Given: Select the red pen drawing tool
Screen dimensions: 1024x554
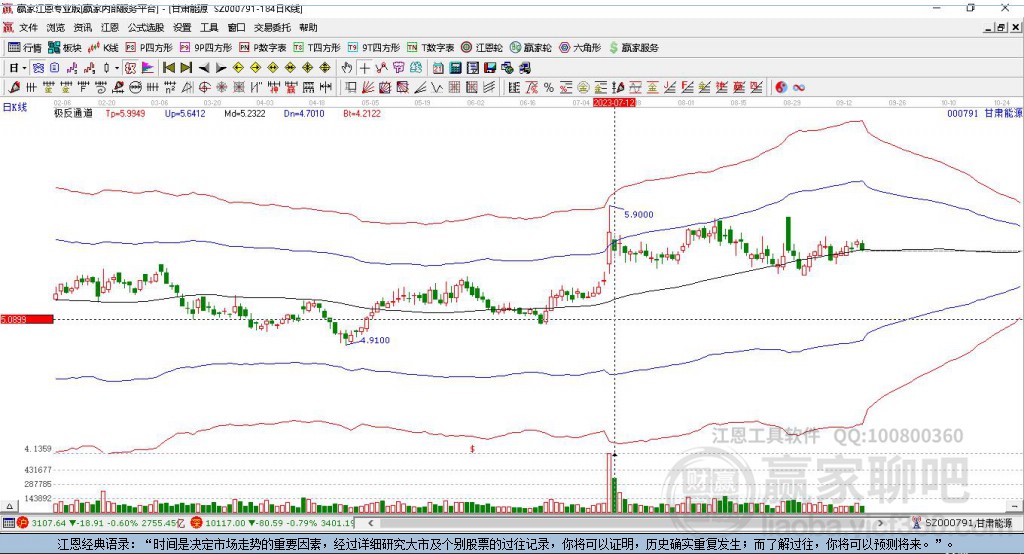Looking at the screenshot, I should [14, 88].
